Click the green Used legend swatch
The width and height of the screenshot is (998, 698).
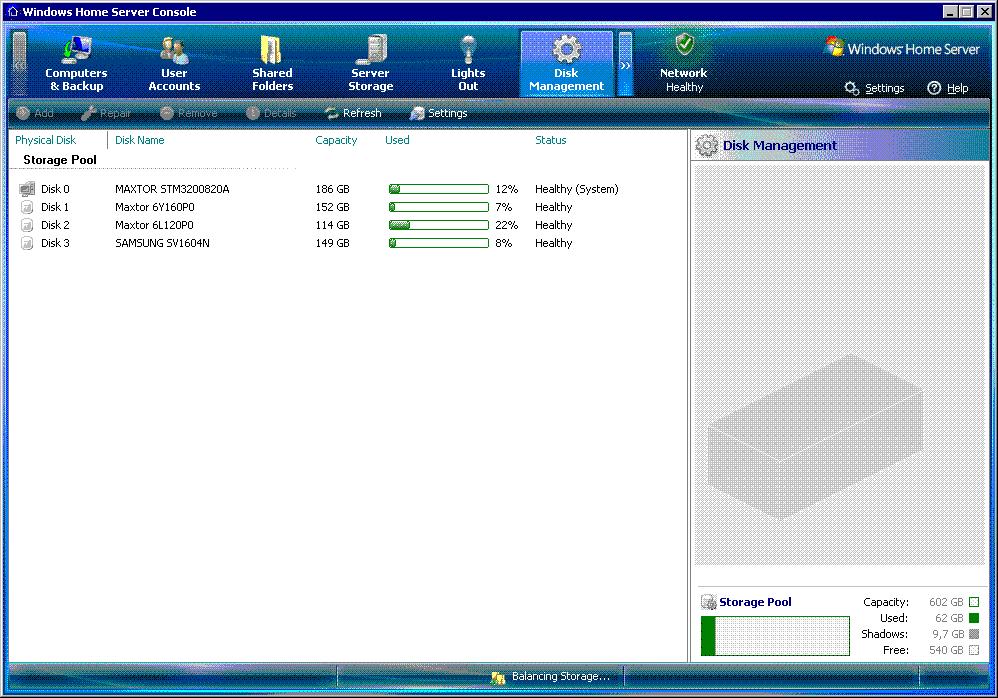[x=974, y=618]
